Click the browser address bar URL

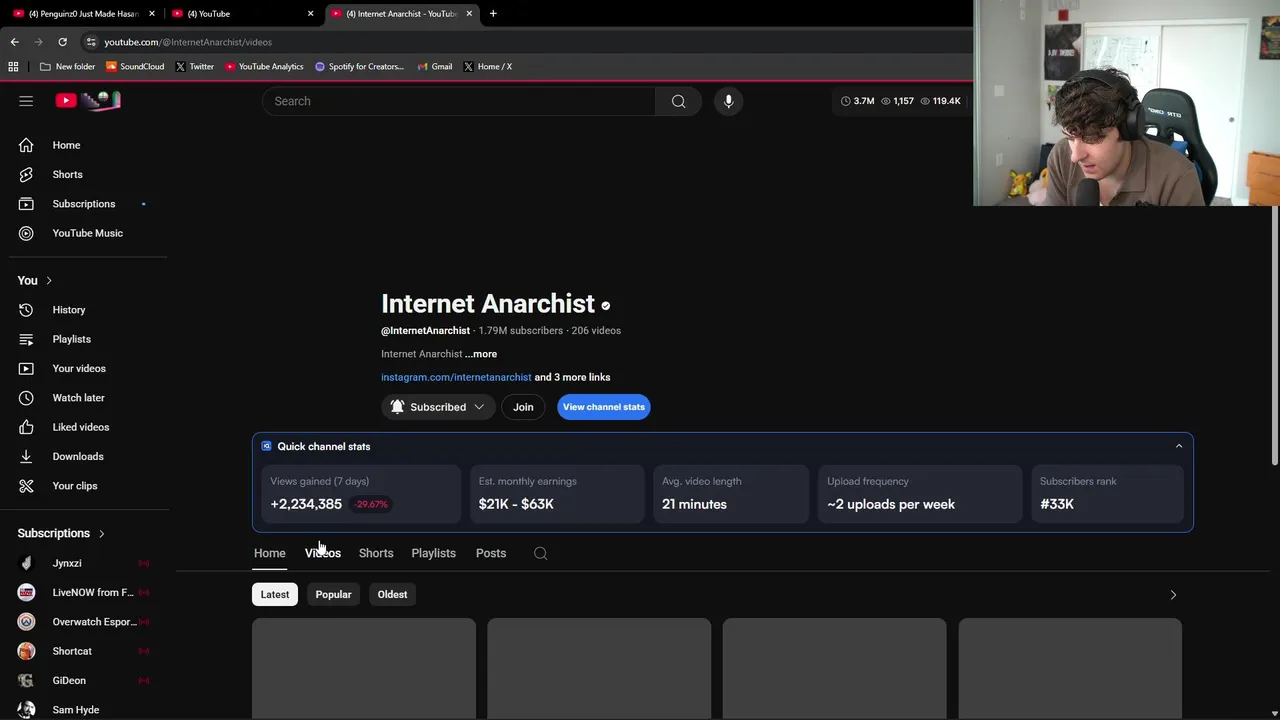[x=188, y=42]
